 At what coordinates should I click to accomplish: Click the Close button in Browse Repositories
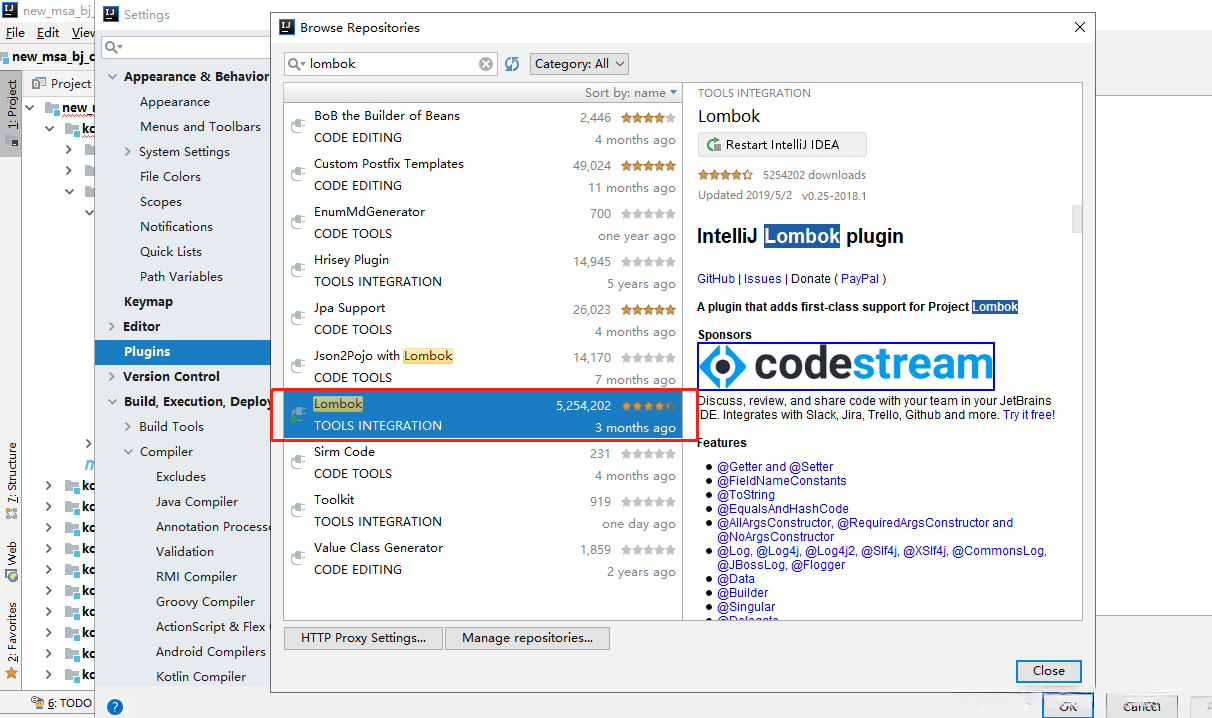point(1049,671)
